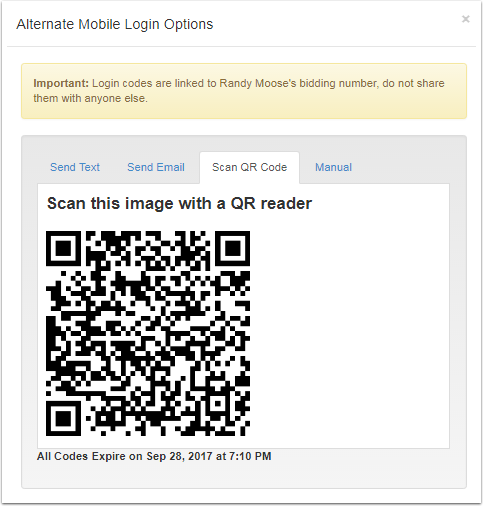Select the Scan QR Code tab
483x506 pixels.
[x=249, y=167]
